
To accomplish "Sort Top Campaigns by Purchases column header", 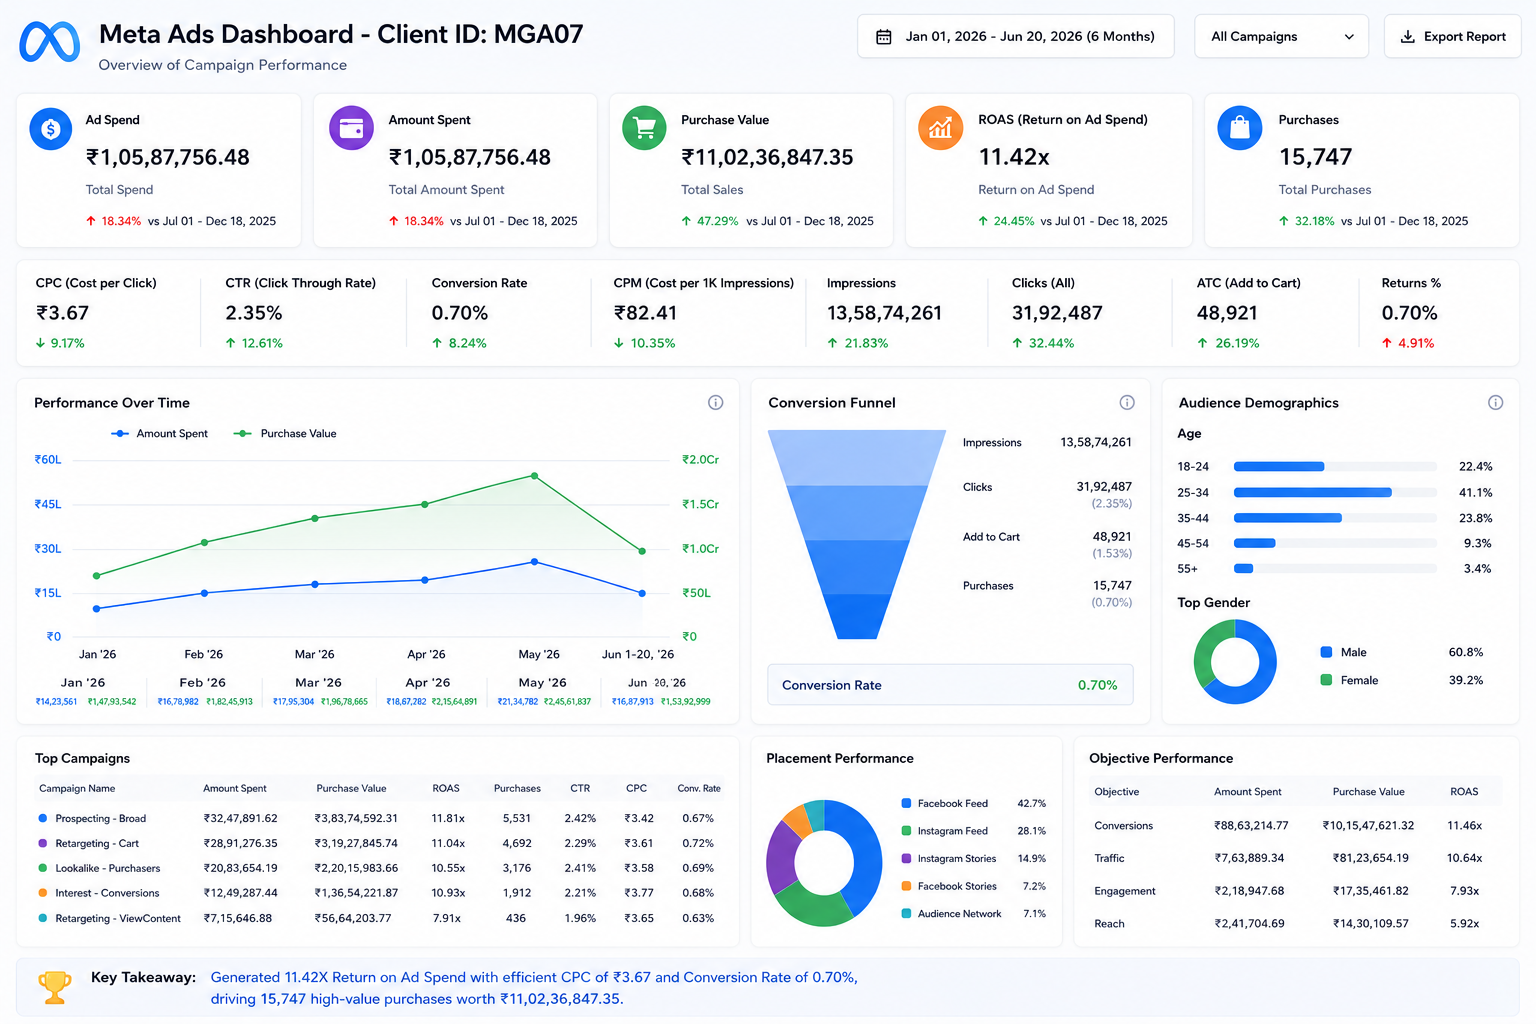I will (517, 788).
